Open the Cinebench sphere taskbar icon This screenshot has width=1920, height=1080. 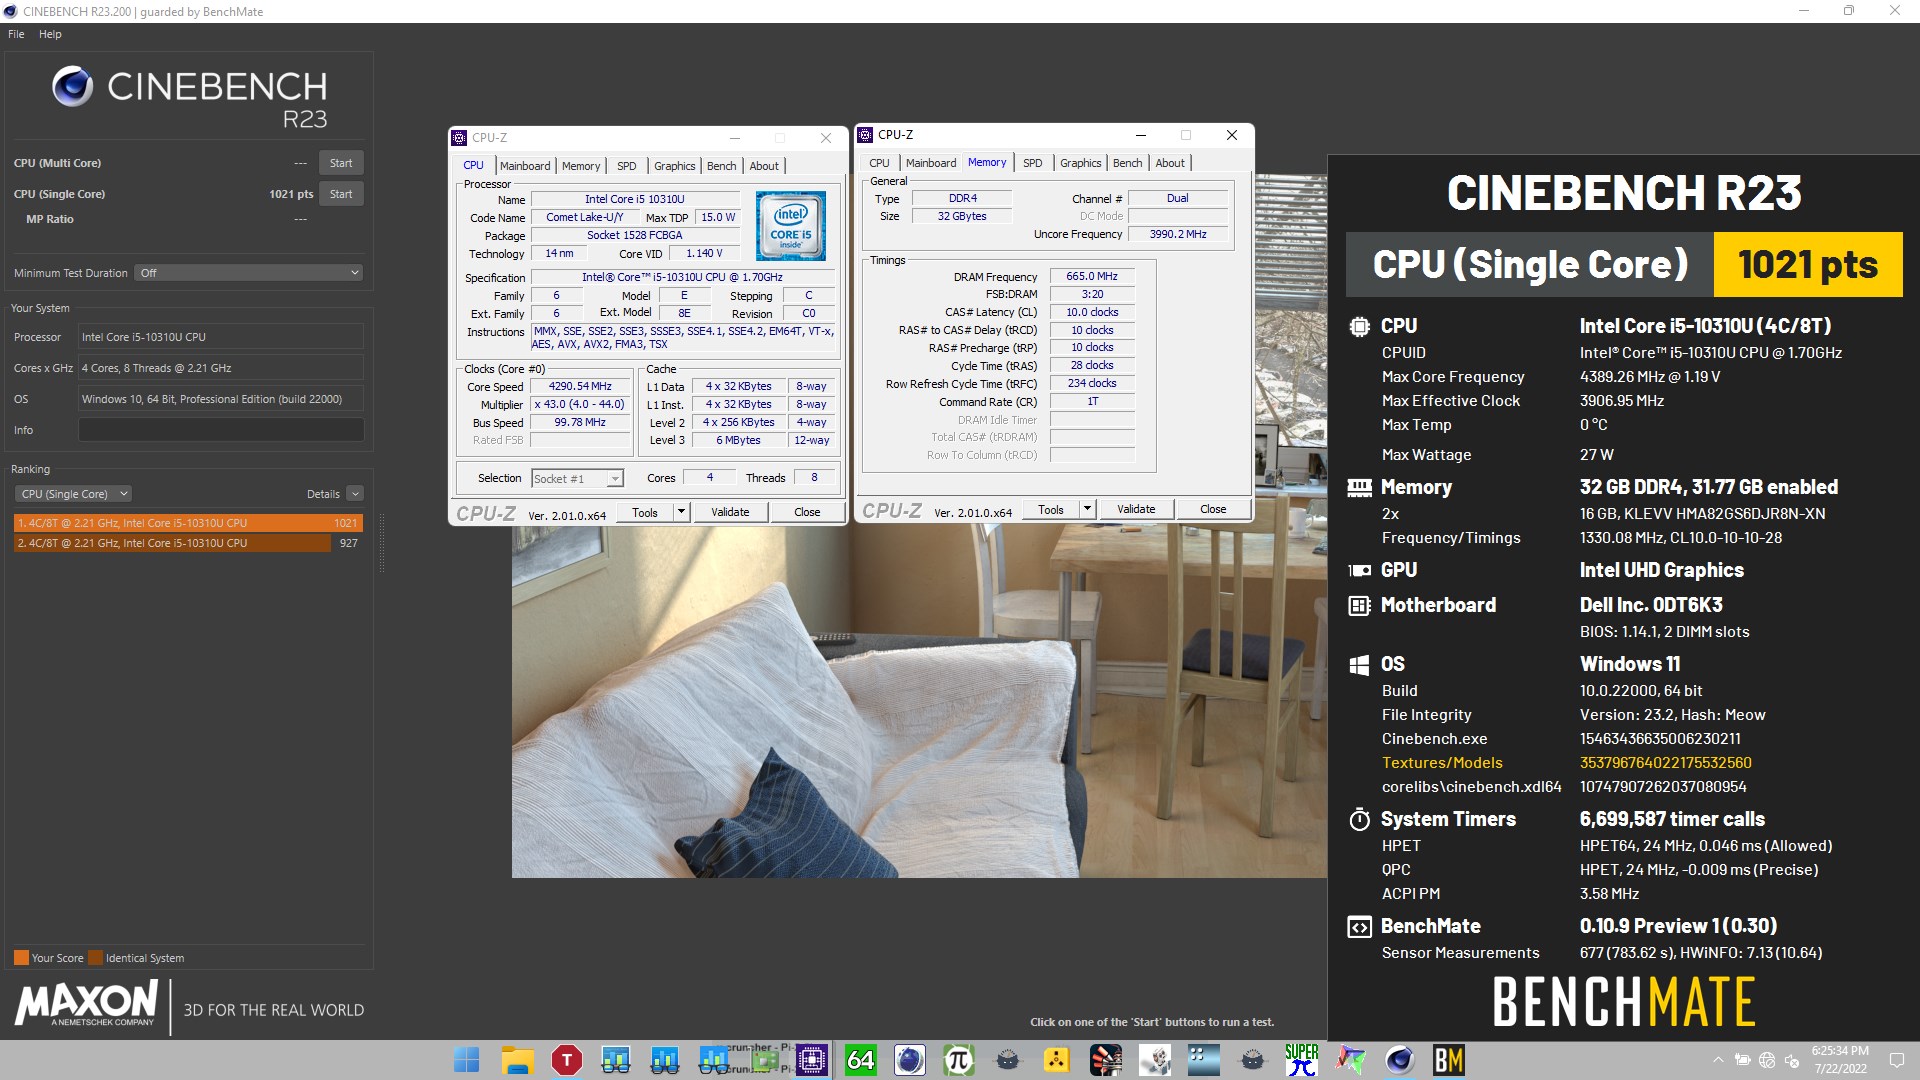[1399, 1060]
